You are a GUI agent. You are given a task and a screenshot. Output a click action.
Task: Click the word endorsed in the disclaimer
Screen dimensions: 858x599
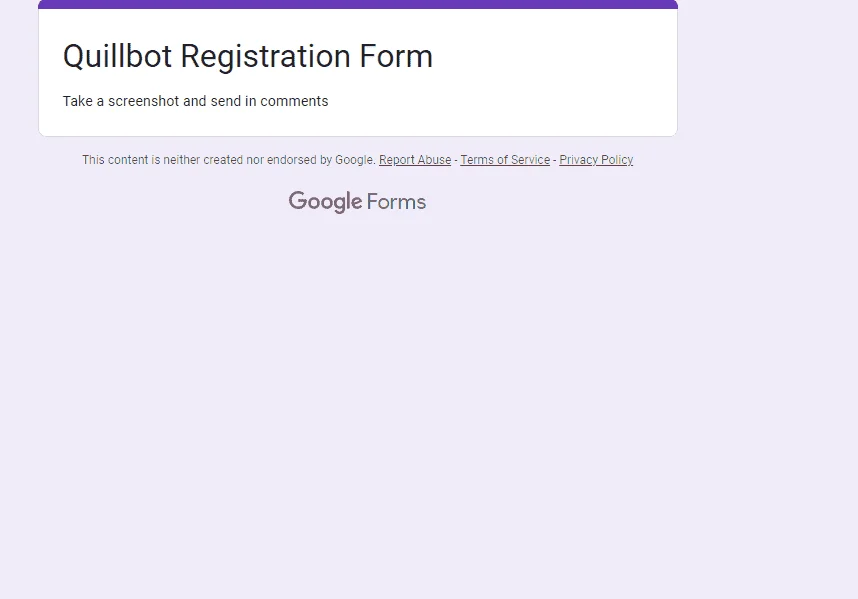click(x=292, y=160)
